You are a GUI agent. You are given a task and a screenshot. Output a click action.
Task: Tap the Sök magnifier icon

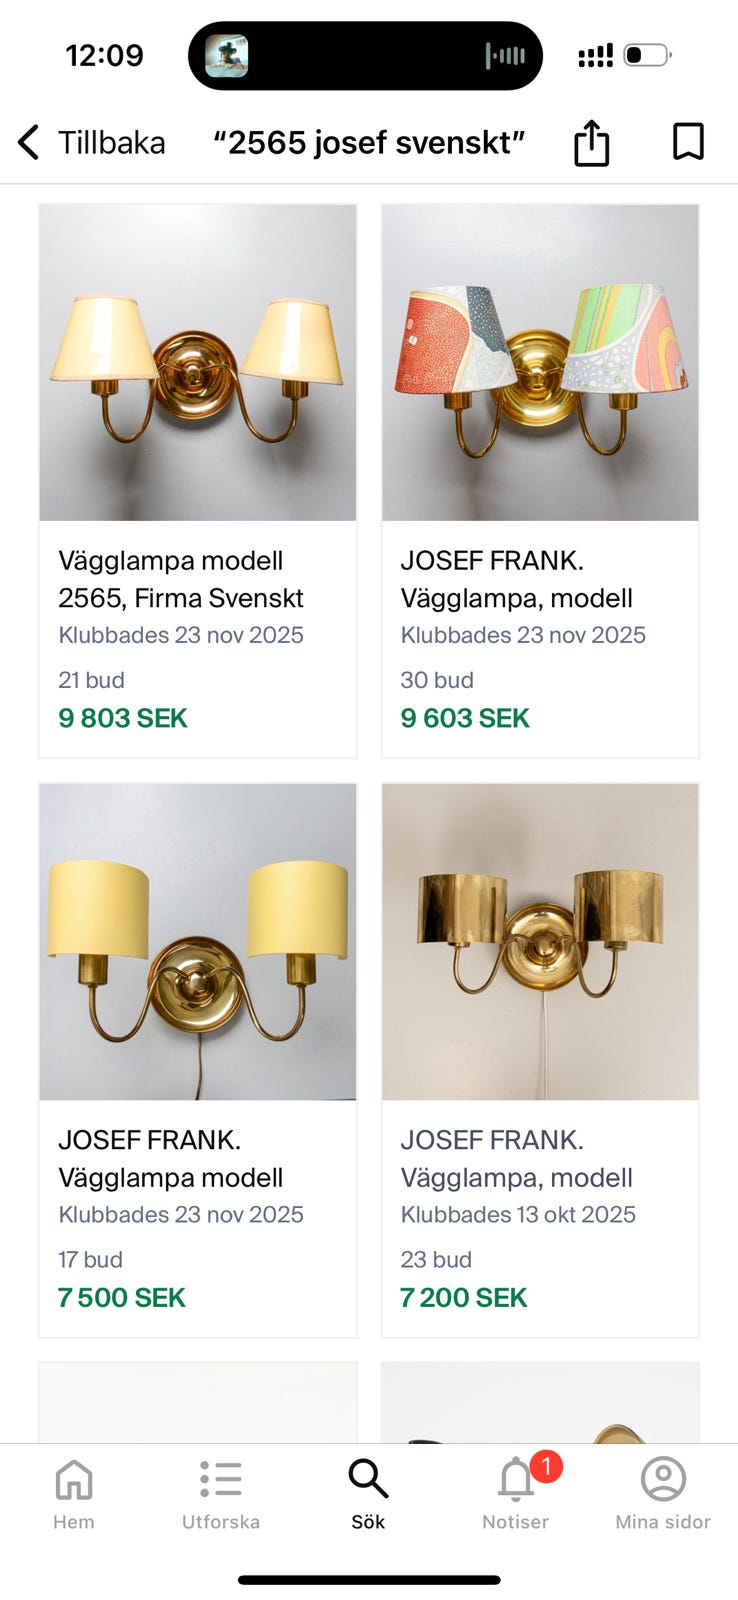[368, 1480]
